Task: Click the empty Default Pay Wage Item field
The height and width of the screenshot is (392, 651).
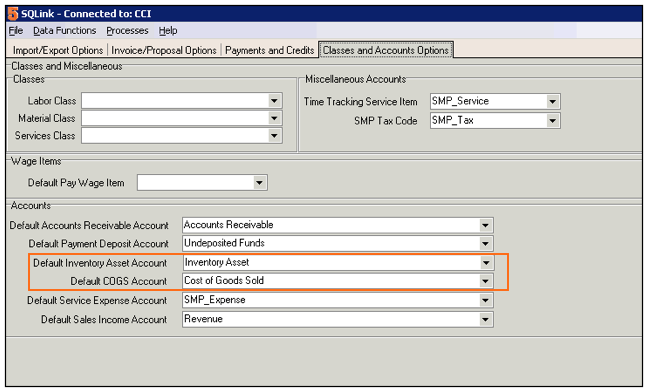Action: [202, 183]
